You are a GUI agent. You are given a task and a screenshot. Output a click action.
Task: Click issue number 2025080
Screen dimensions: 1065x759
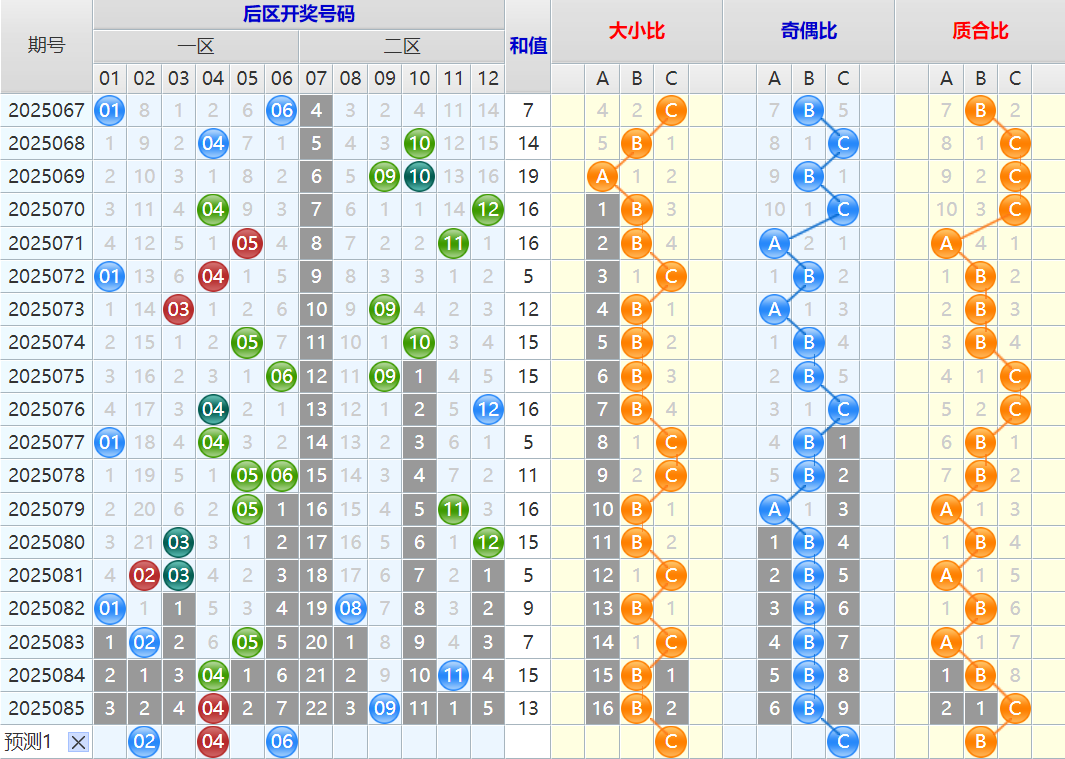click(x=46, y=542)
